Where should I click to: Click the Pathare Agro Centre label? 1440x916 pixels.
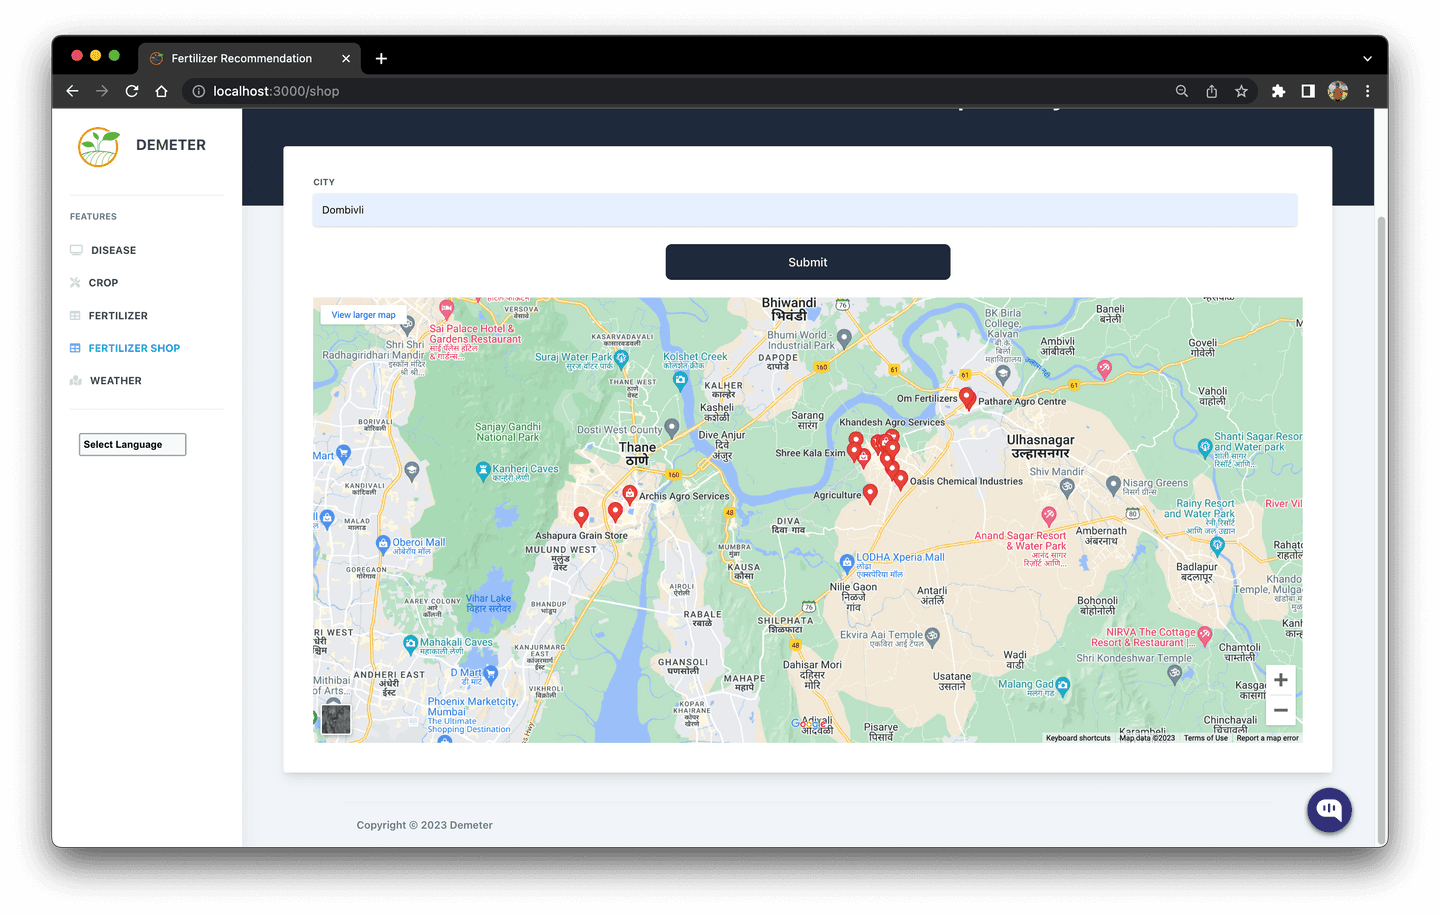click(x=1022, y=401)
